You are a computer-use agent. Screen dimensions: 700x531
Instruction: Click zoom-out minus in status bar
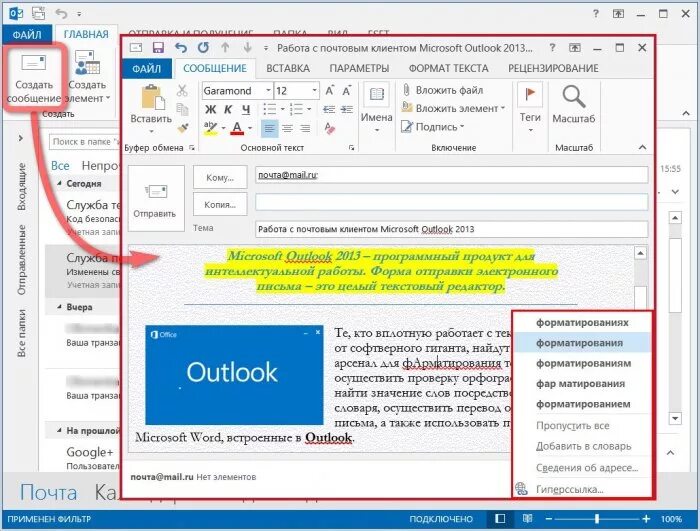[549, 519]
